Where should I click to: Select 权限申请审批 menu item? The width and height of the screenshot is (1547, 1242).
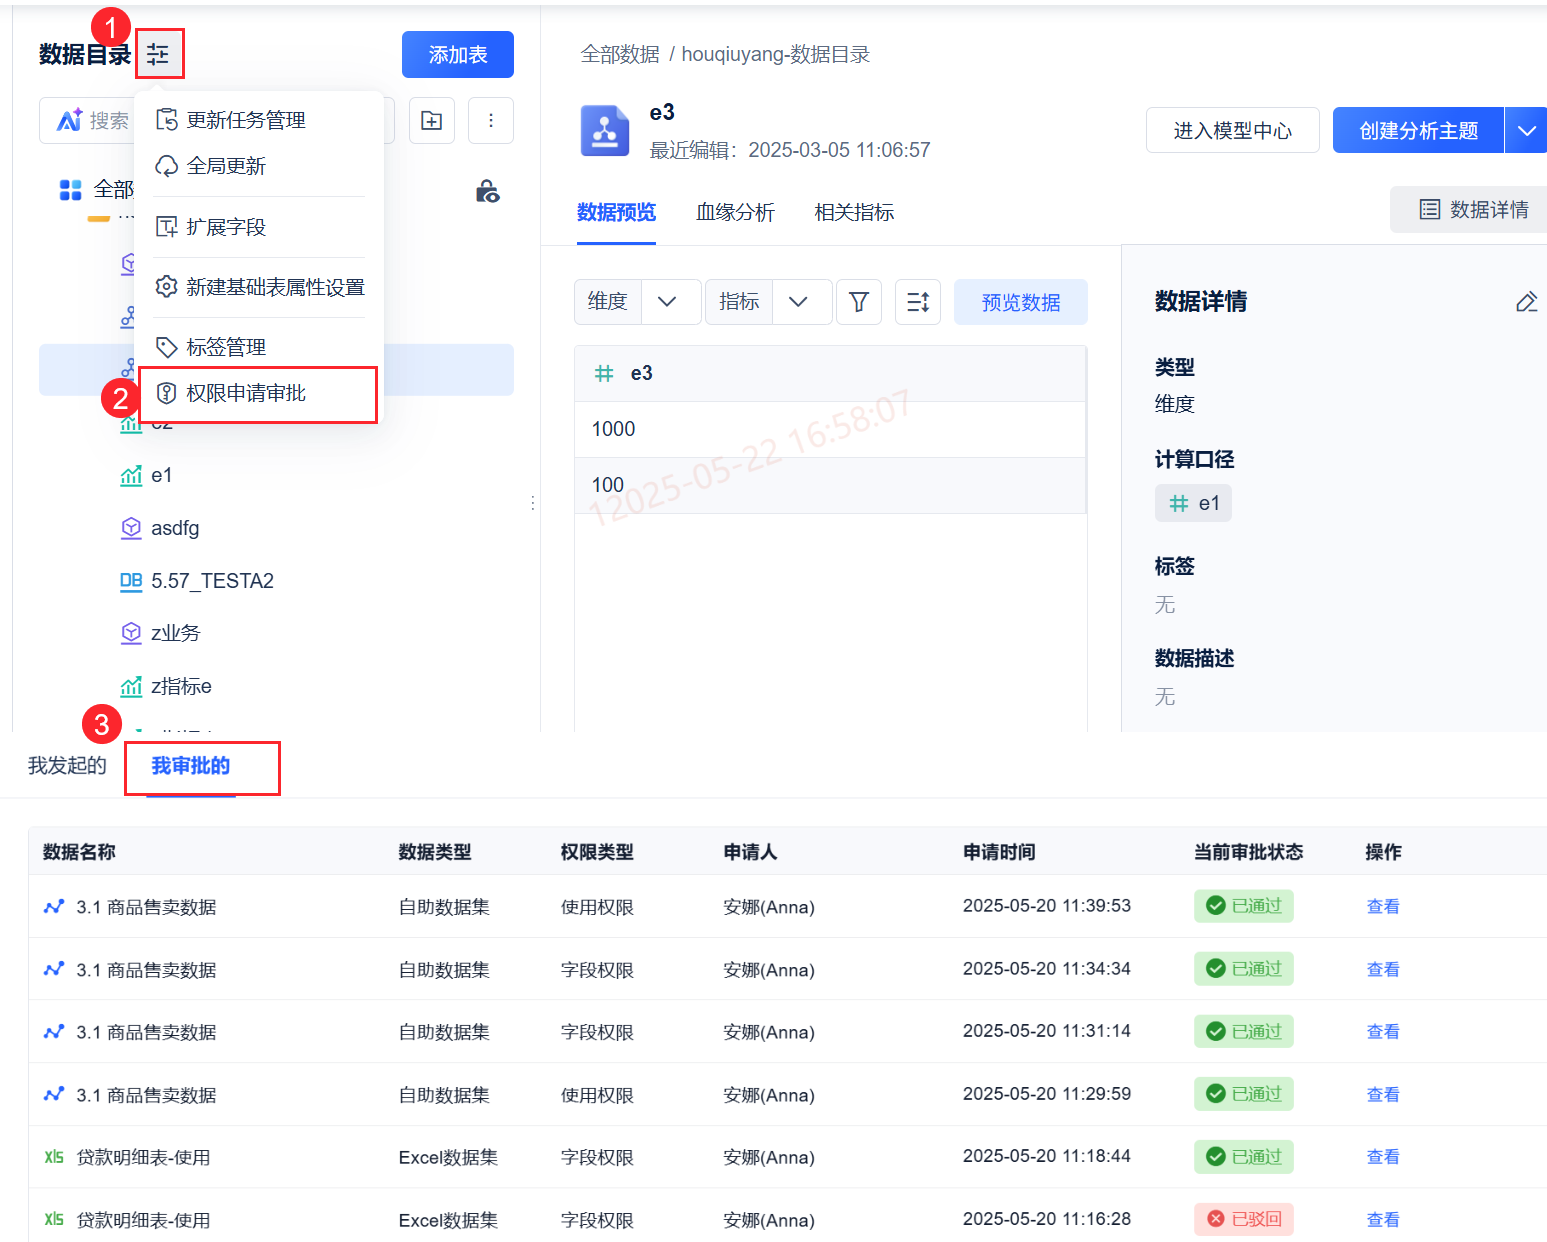(x=258, y=394)
